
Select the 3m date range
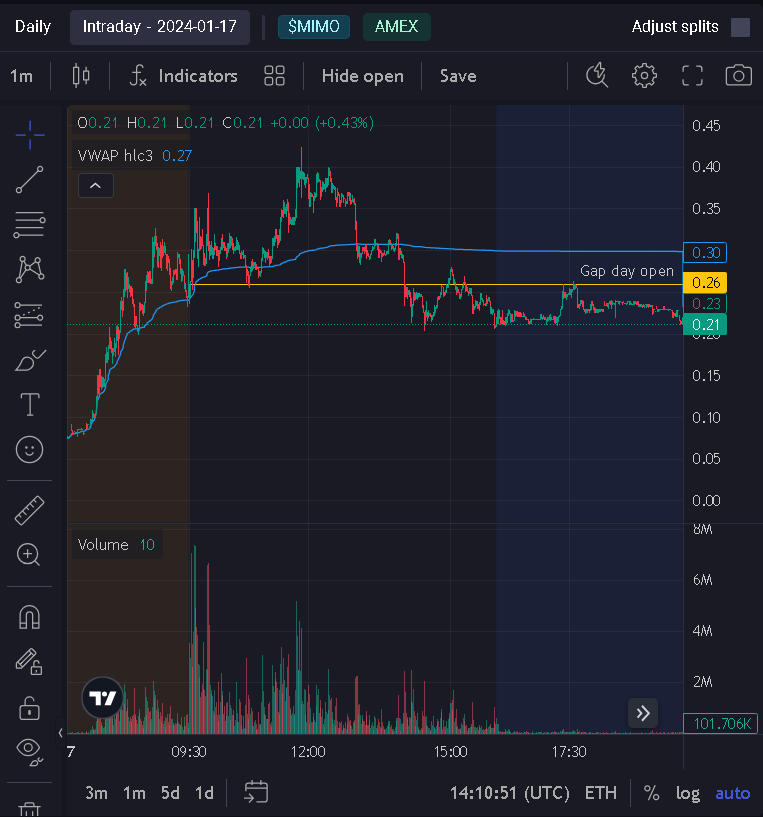click(x=96, y=793)
